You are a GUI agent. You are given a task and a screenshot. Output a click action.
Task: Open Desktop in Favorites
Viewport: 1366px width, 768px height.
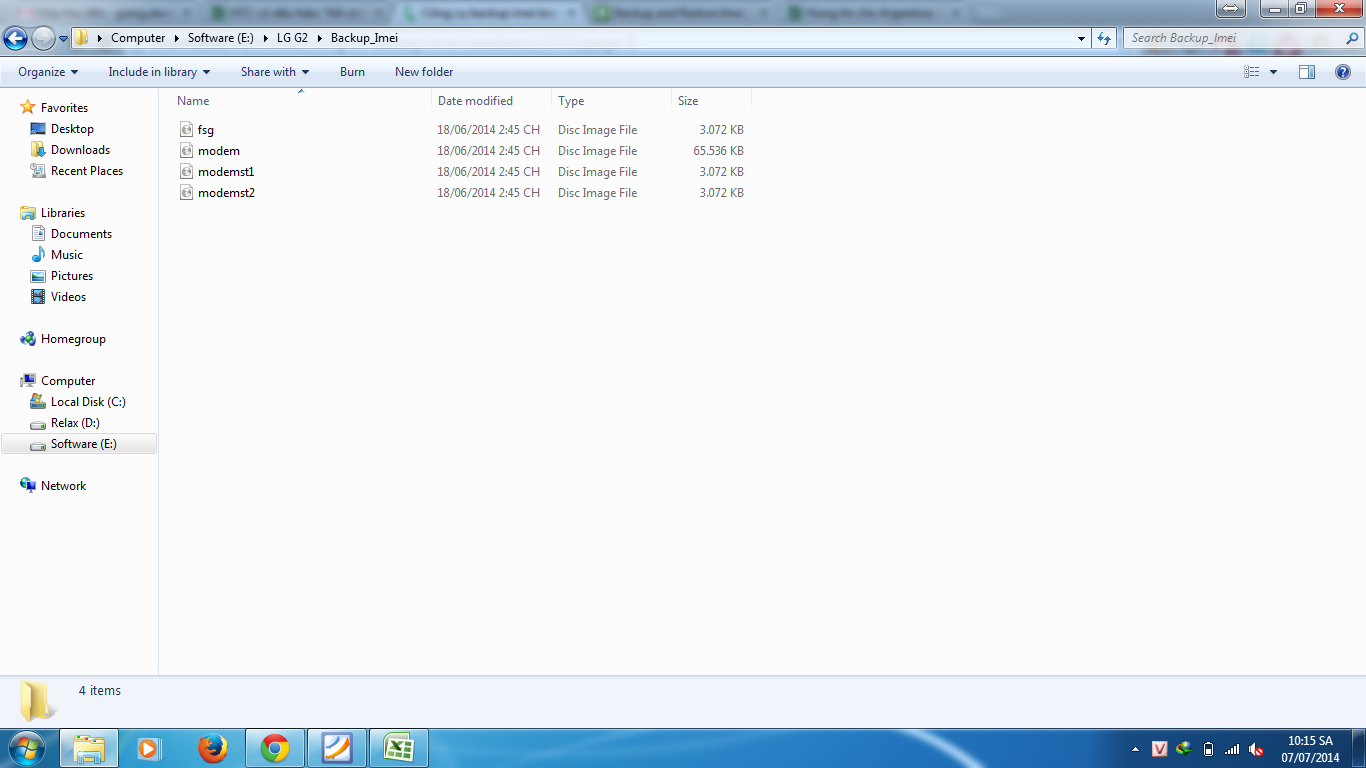point(72,129)
